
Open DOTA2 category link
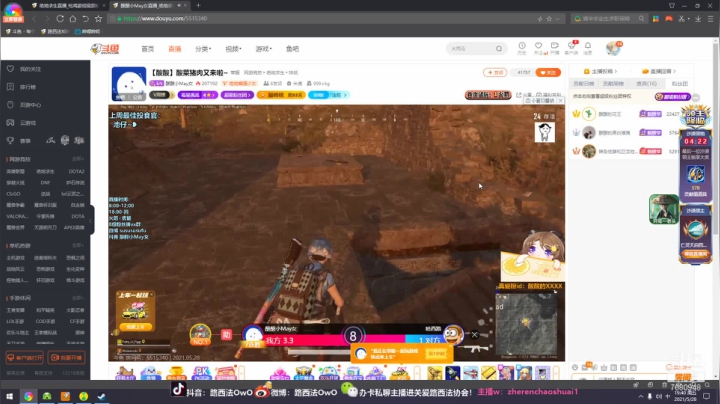point(76,171)
